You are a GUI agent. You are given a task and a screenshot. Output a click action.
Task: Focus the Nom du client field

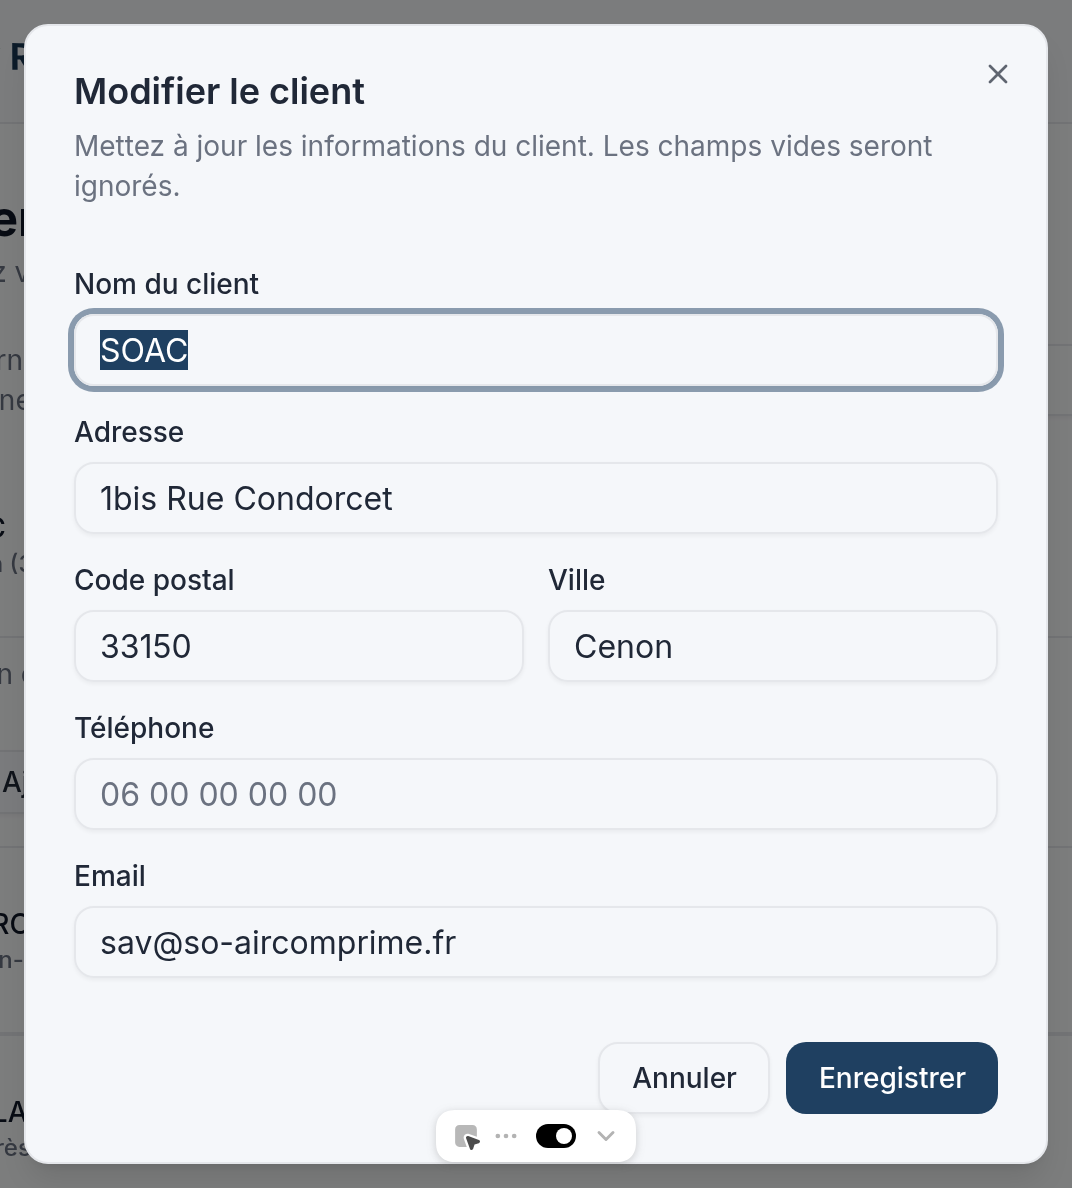[x=536, y=350]
